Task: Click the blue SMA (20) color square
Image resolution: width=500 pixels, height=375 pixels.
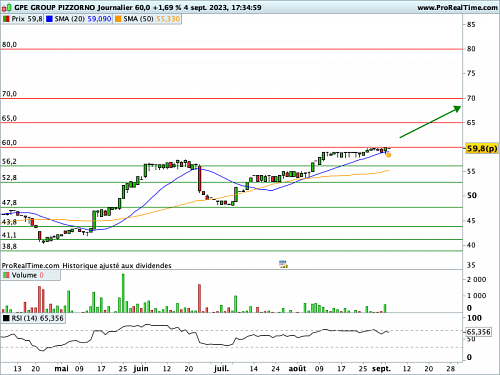Action: (x=49, y=19)
